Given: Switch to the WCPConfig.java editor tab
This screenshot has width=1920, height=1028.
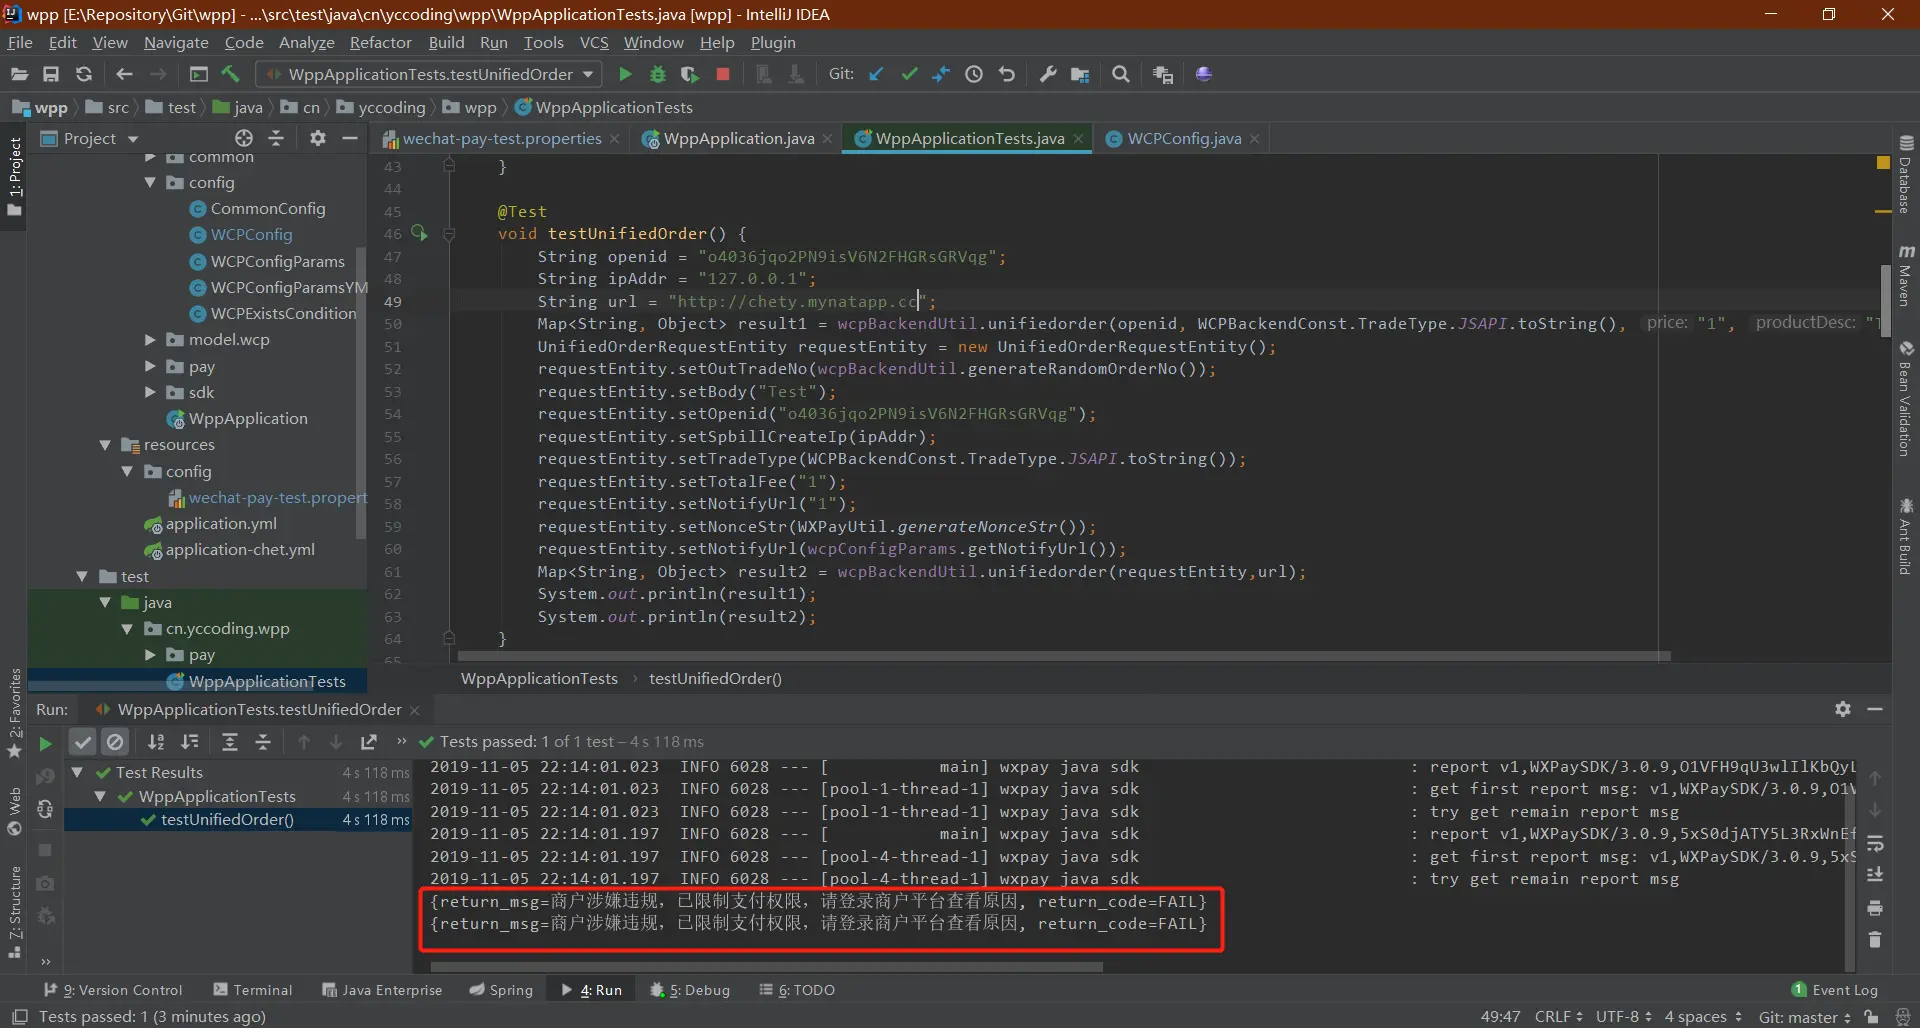Looking at the screenshot, I should tap(1183, 139).
